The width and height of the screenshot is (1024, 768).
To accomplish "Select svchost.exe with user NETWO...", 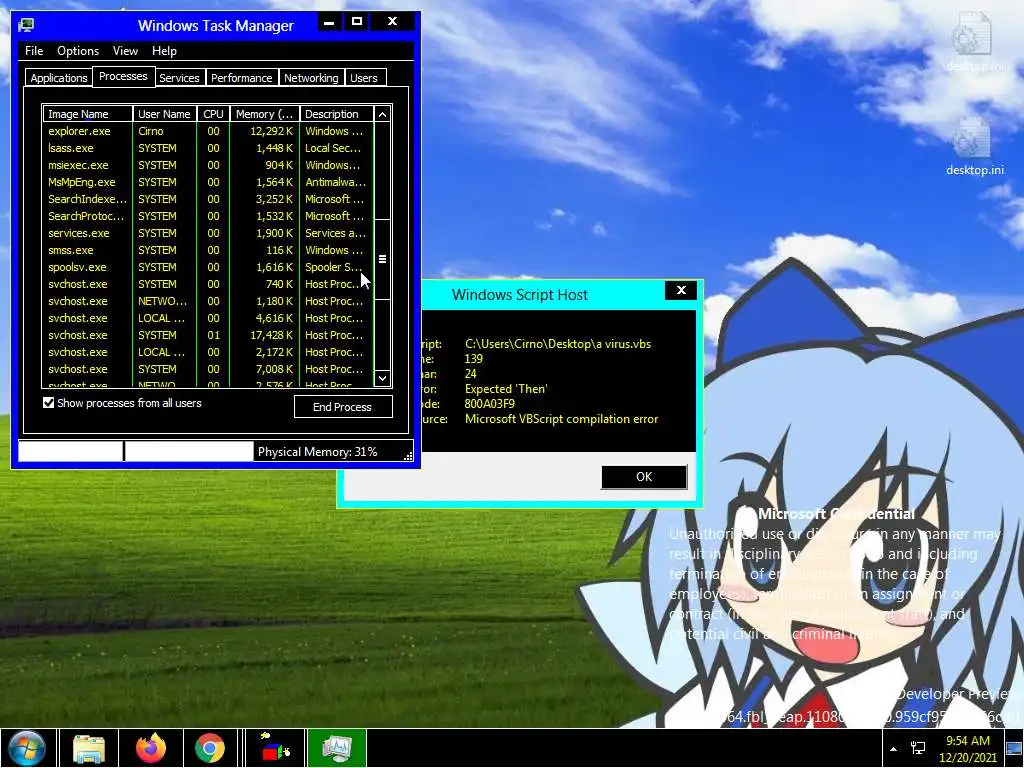I will click(x=208, y=301).
